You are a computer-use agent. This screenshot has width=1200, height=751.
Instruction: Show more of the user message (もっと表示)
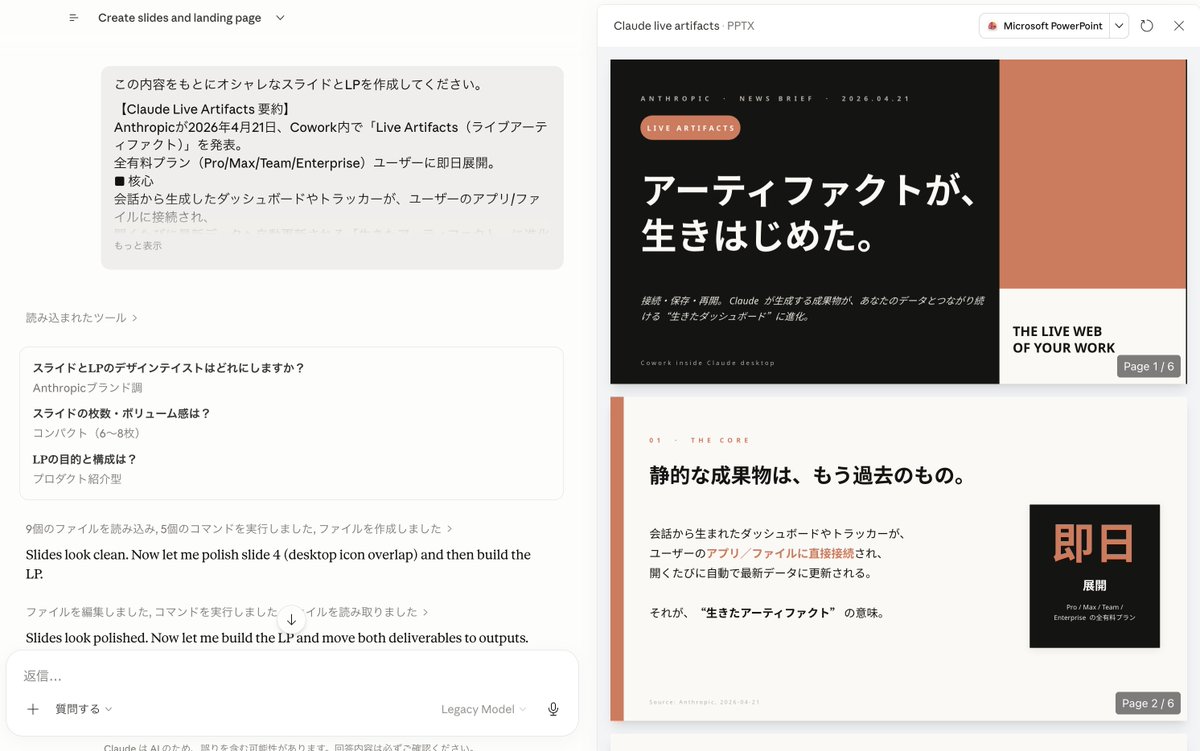[x=138, y=245]
